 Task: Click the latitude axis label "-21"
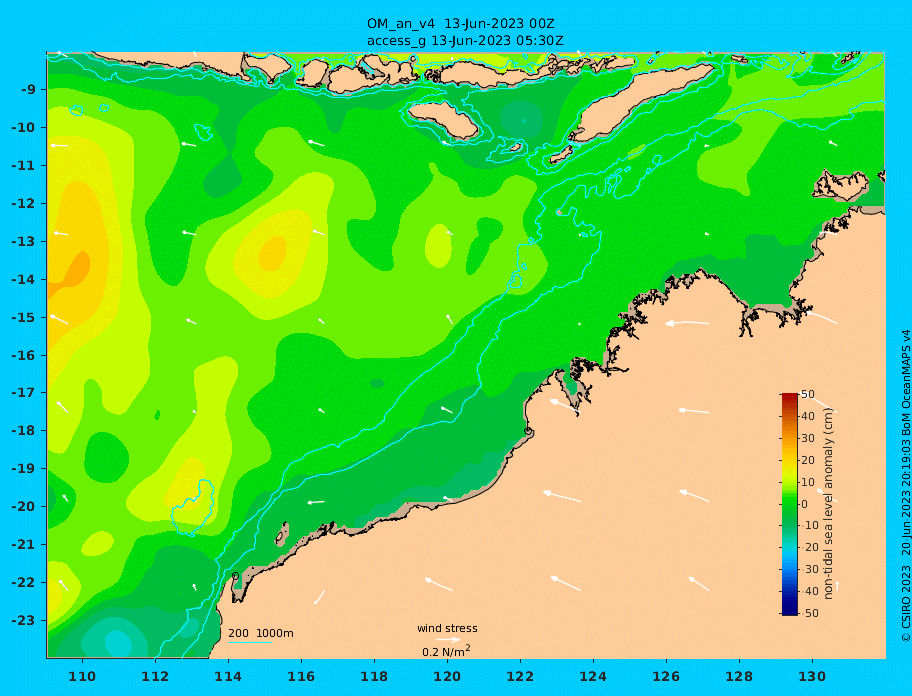24,545
